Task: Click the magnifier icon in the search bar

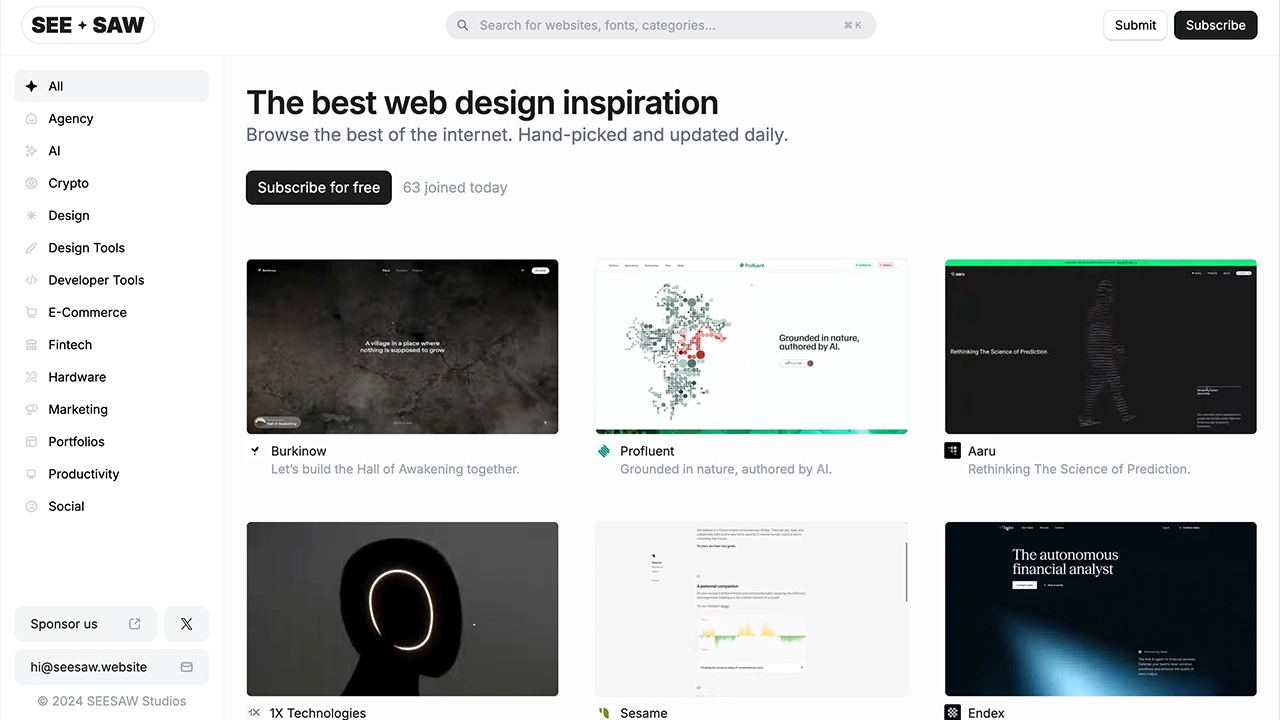Action: coord(463,25)
